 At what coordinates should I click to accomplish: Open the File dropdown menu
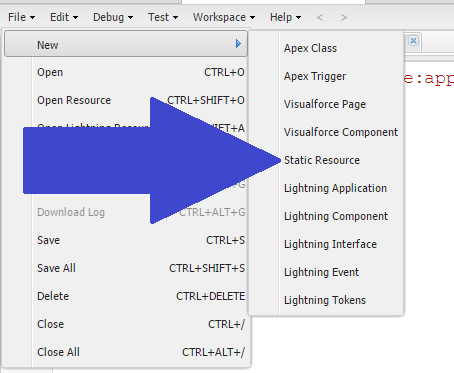pos(22,17)
